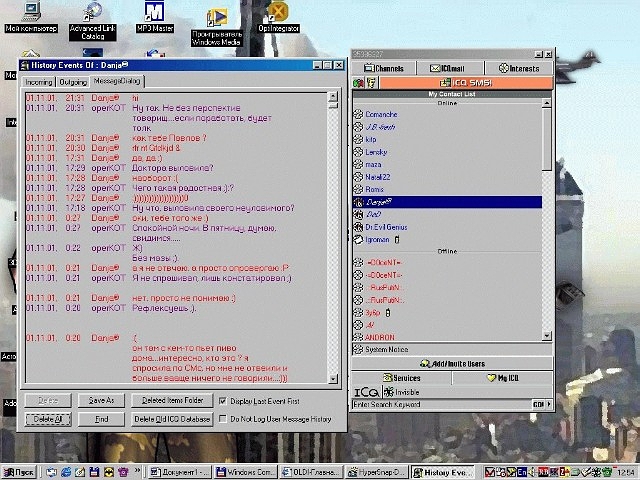Switch to HyperSnap-D taskbar window

(377, 472)
